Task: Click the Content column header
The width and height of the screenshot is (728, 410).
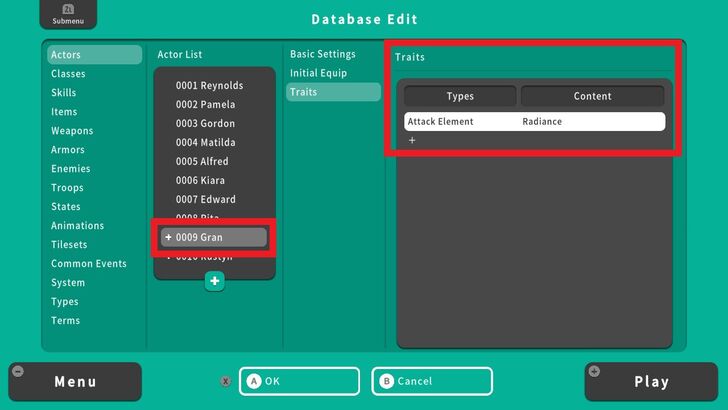Action: pos(592,96)
